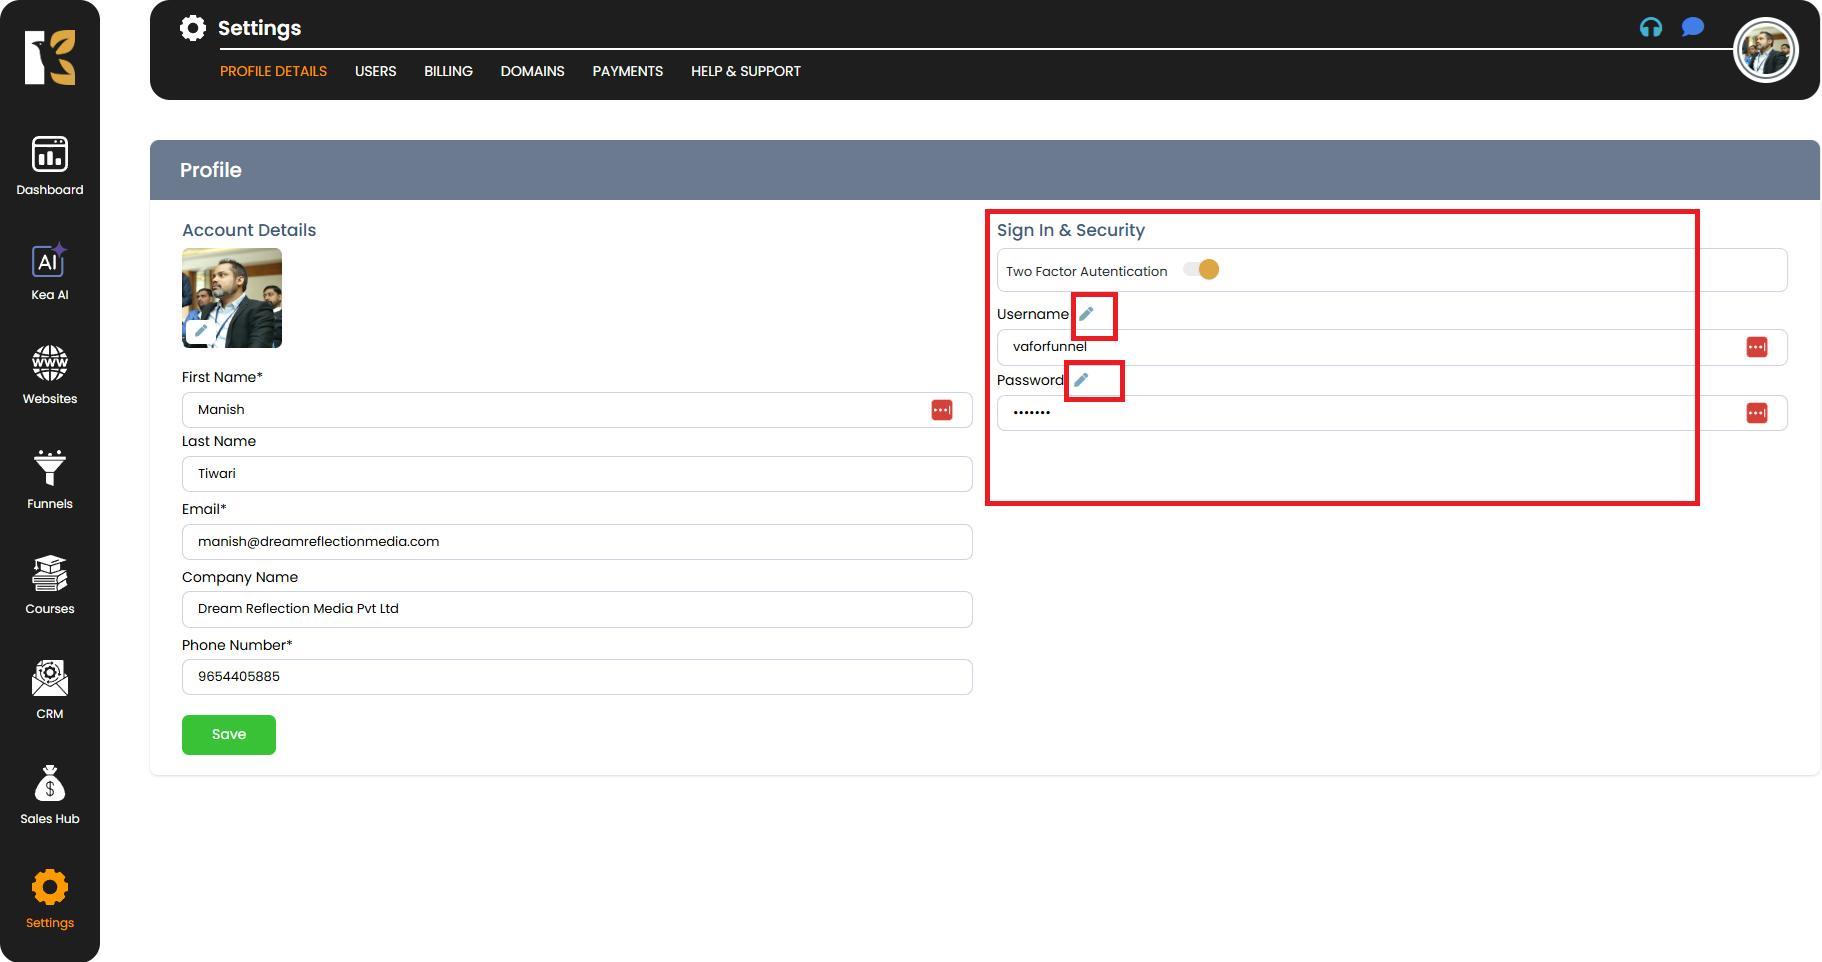The width and height of the screenshot is (1822, 962).
Task: Edit the profile photo with pencil overlay
Action: (x=200, y=331)
